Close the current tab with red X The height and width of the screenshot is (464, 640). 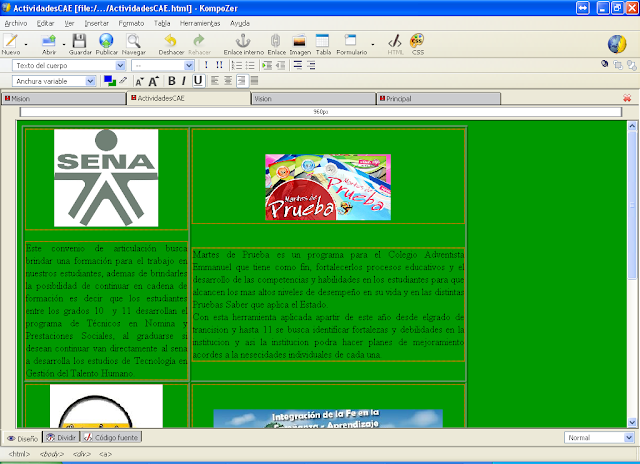627,98
